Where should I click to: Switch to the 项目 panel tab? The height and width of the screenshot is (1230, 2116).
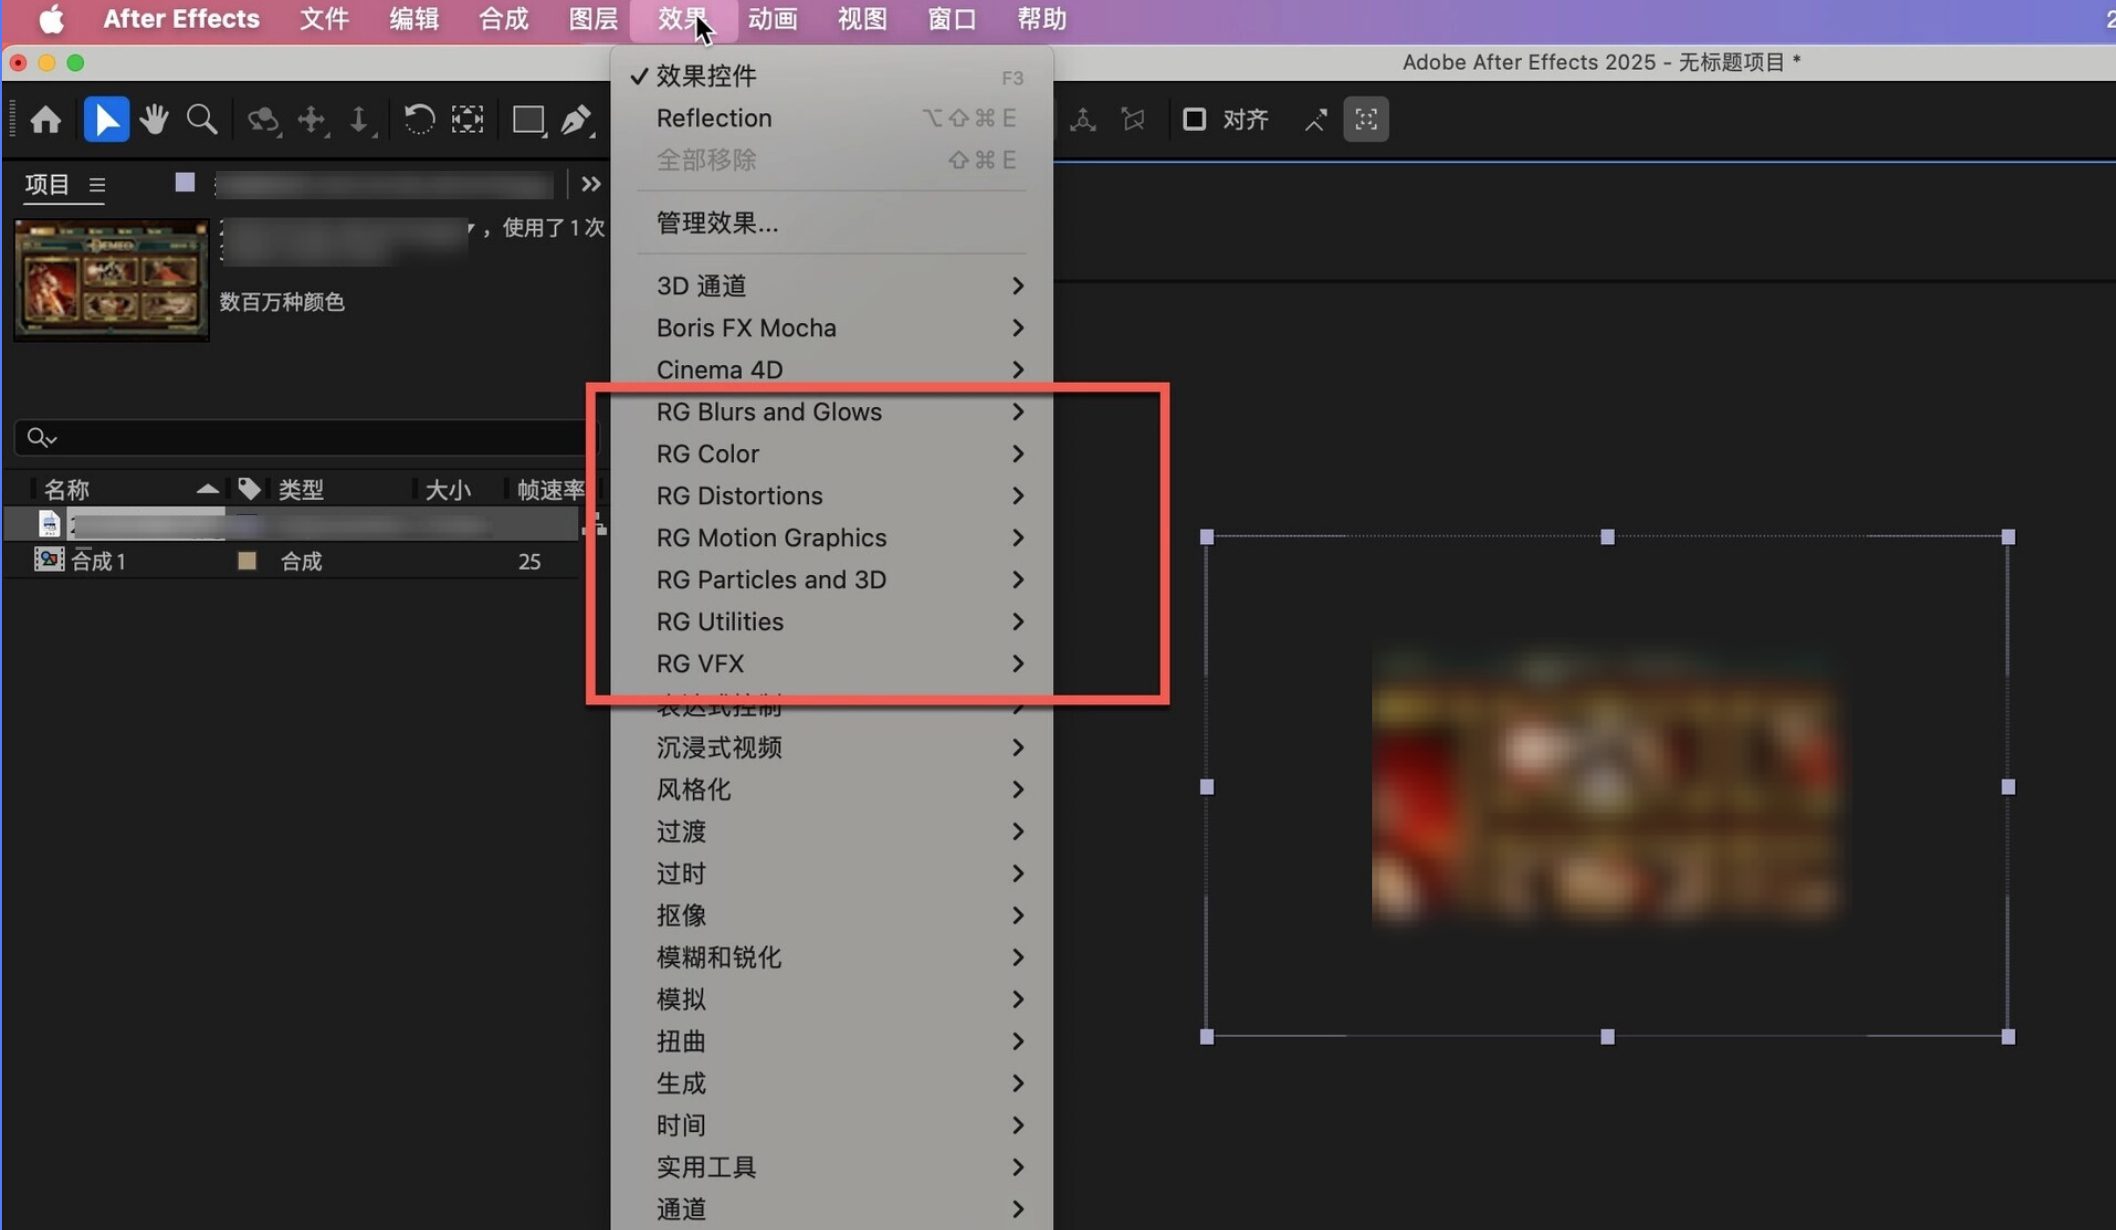click(x=47, y=185)
